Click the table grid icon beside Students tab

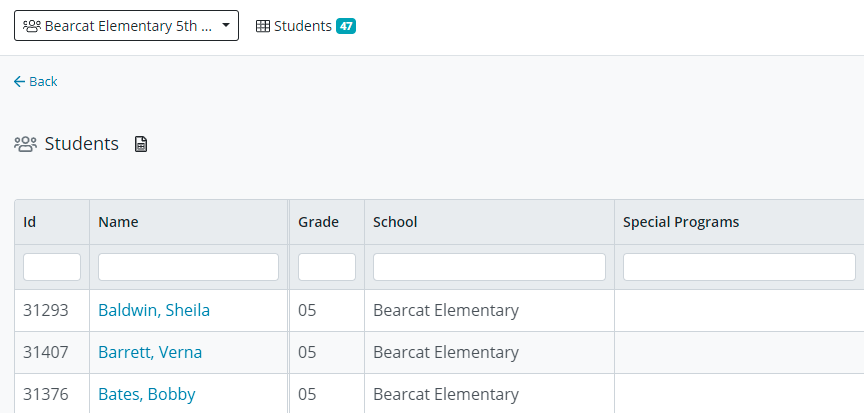263,26
